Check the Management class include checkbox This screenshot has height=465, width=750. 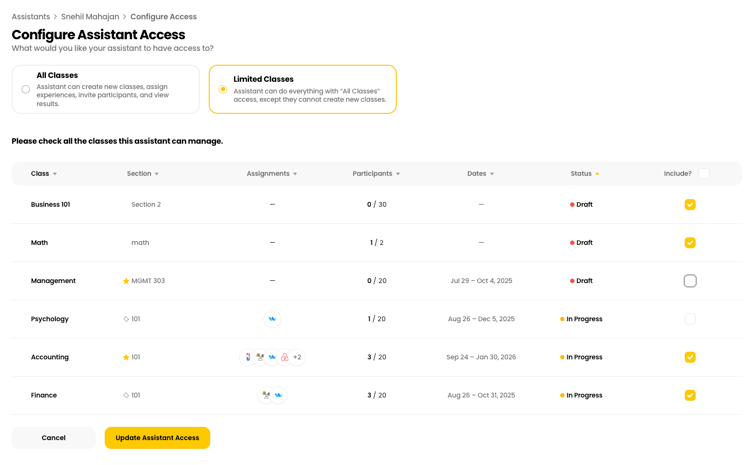point(690,281)
